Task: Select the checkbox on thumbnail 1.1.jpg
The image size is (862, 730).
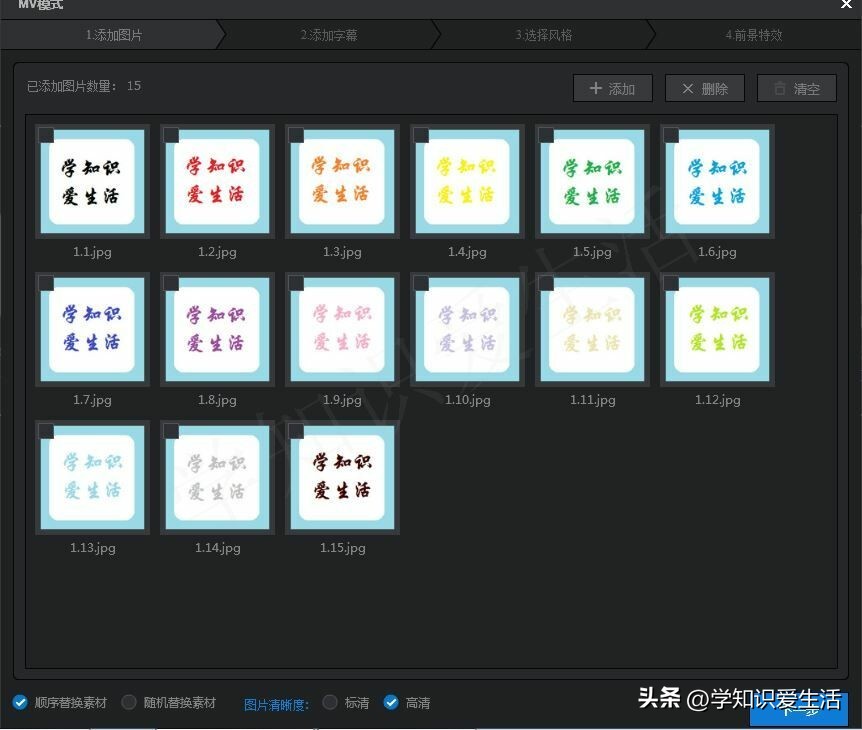Action: click(x=46, y=135)
